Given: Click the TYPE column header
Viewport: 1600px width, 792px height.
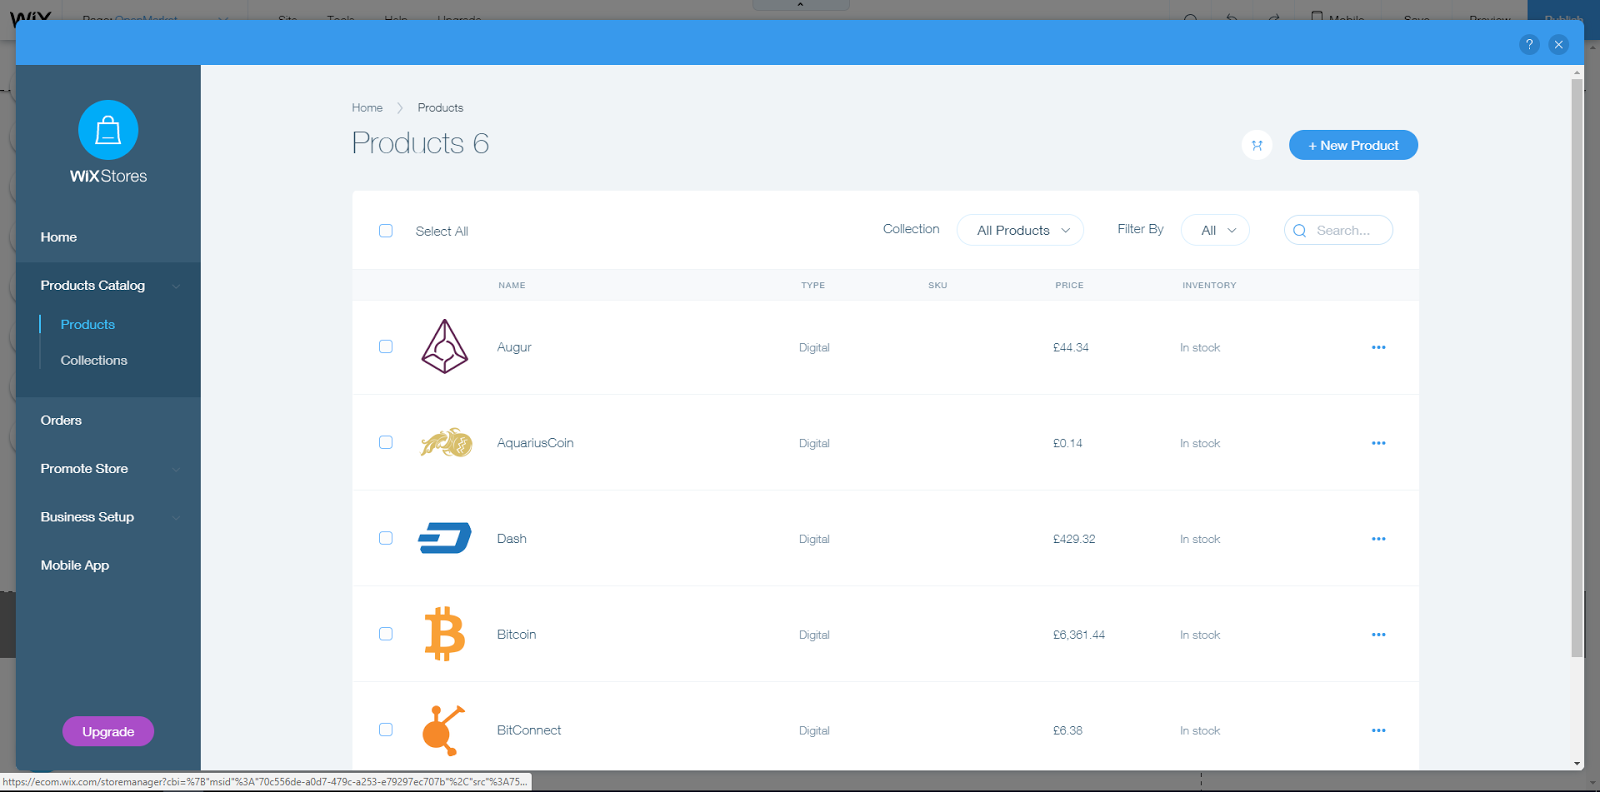Looking at the screenshot, I should pyautogui.click(x=813, y=285).
